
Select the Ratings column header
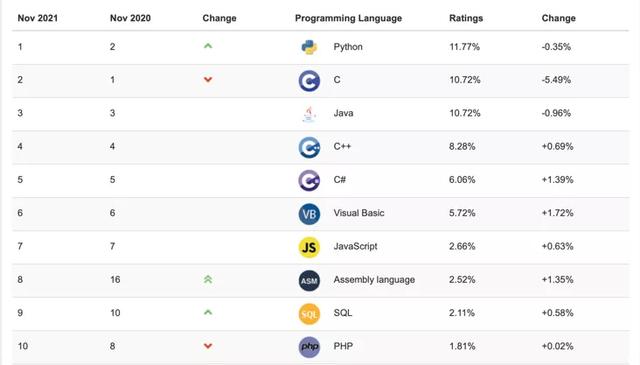(466, 18)
